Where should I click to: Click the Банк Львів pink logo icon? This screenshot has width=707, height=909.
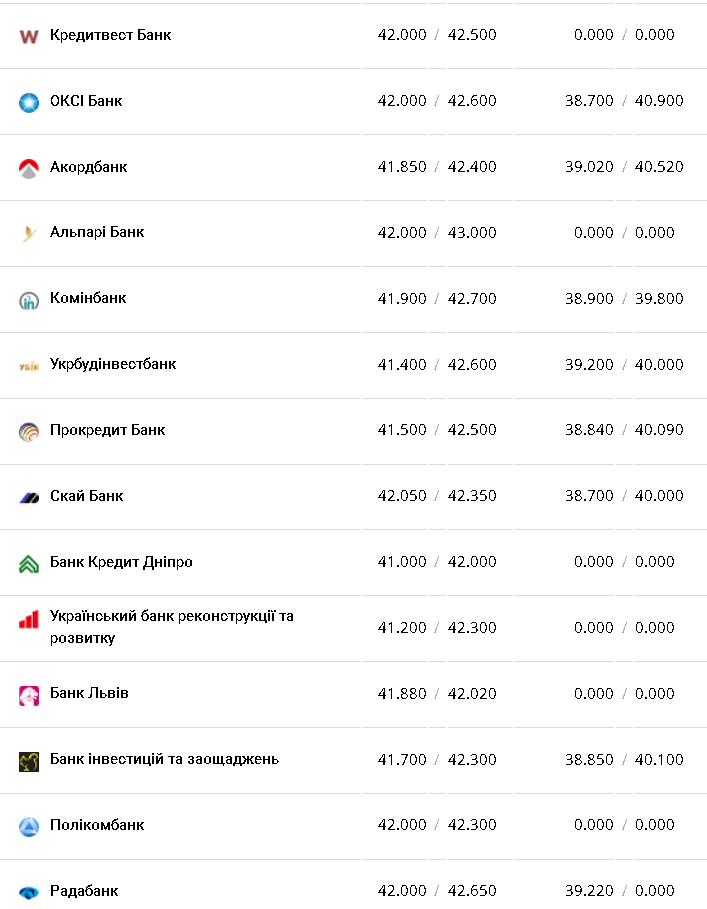click(x=28, y=695)
